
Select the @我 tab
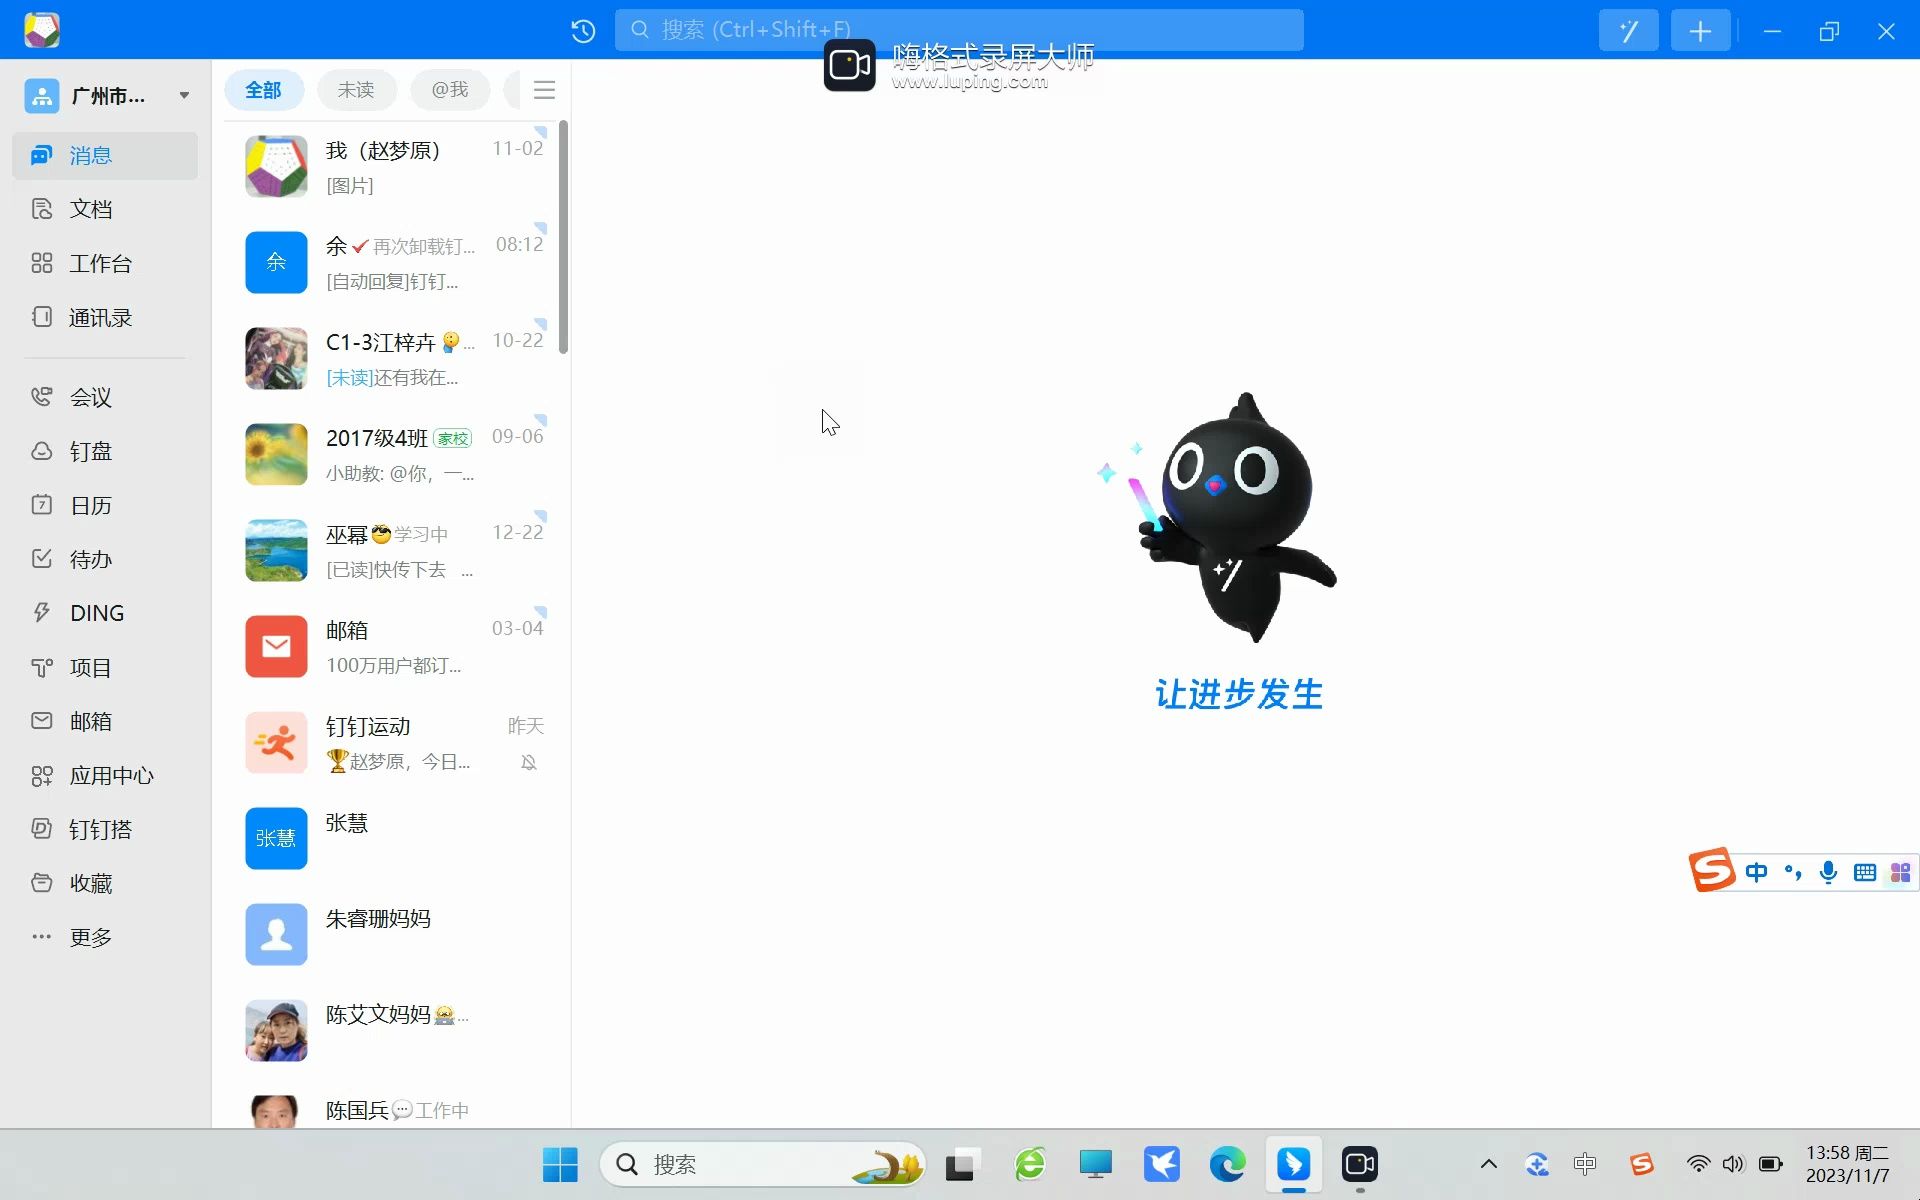point(450,90)
